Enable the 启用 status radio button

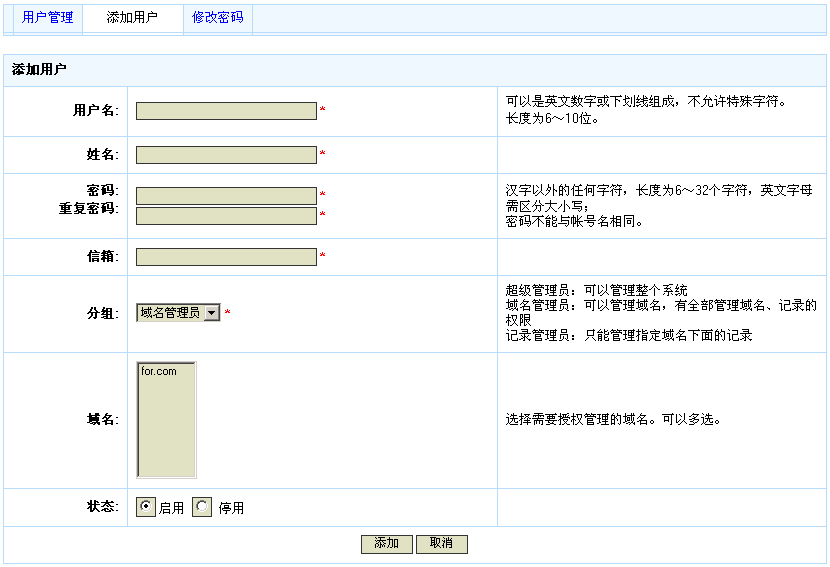146,507
